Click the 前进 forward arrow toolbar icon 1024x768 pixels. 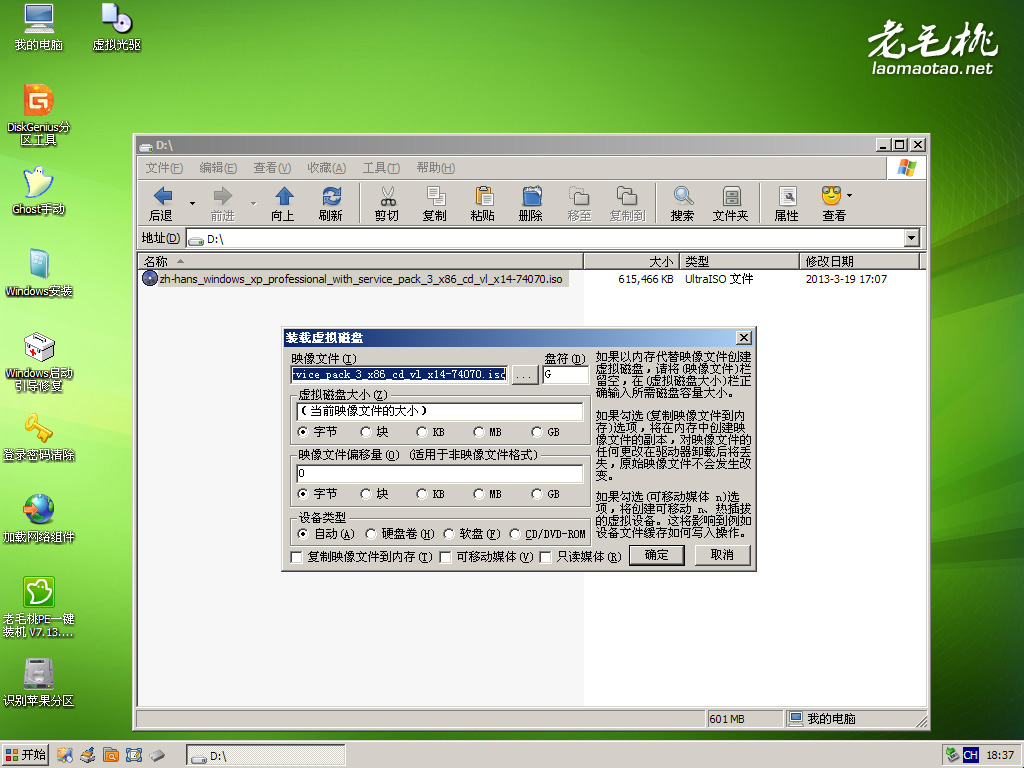click(223, 203)
